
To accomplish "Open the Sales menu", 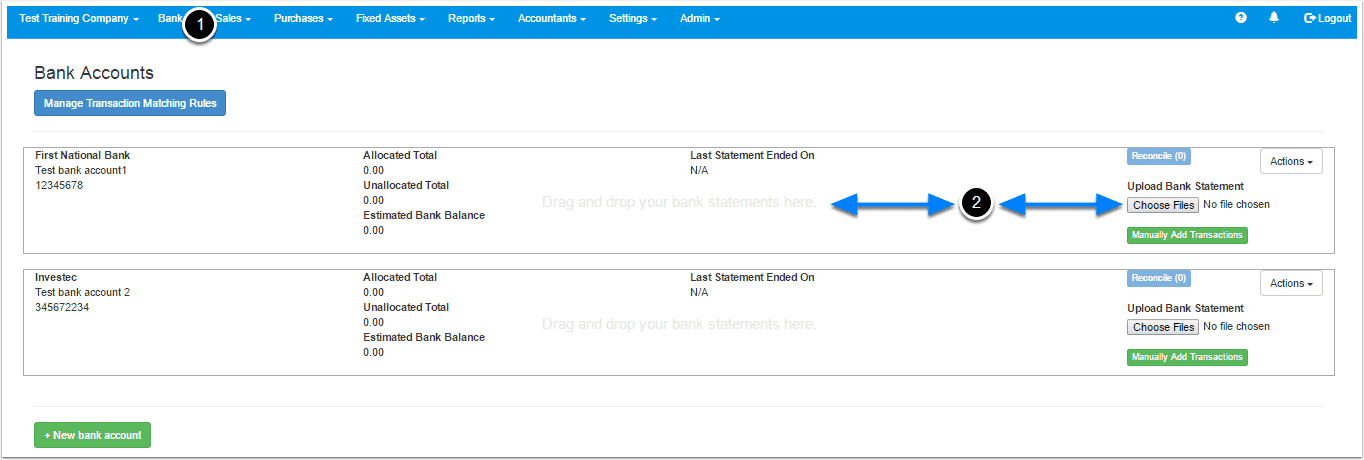I will tap(233, 18).
